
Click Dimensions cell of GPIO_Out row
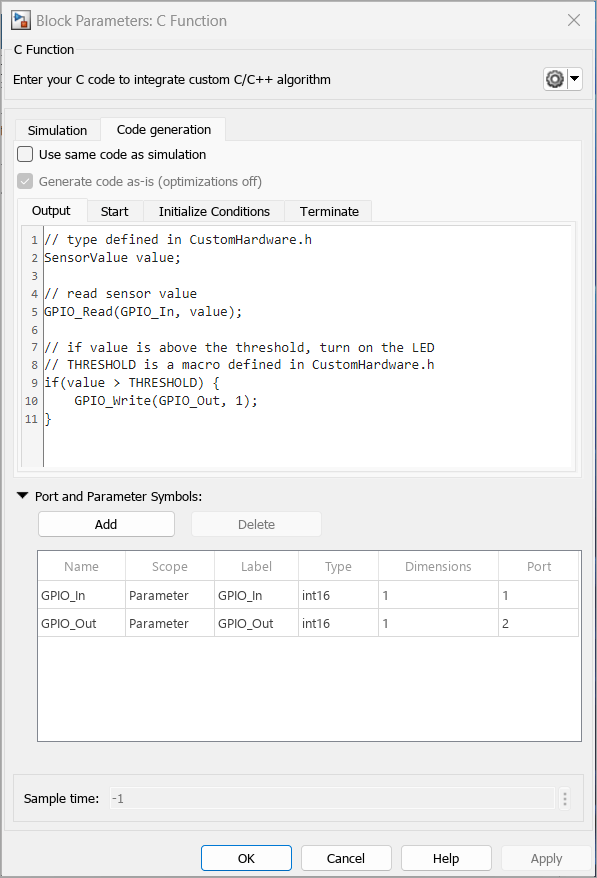click(x=439, y=623)
